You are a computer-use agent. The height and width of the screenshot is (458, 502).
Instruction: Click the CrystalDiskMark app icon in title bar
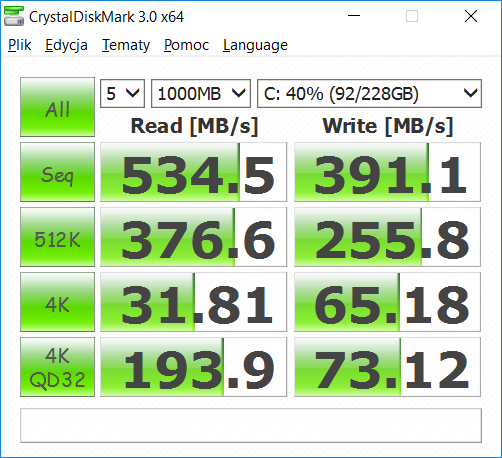(x=14, y=16)
